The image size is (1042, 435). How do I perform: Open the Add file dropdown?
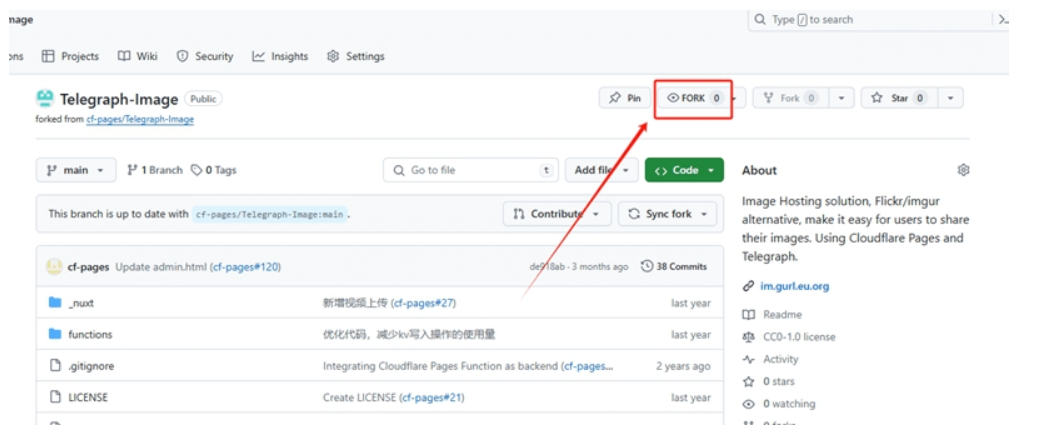(x=601, y=170)
